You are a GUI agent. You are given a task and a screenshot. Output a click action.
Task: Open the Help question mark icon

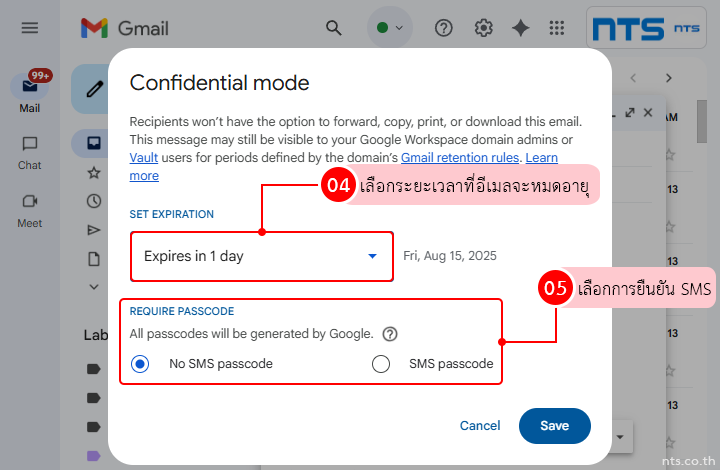coord(444,28)
